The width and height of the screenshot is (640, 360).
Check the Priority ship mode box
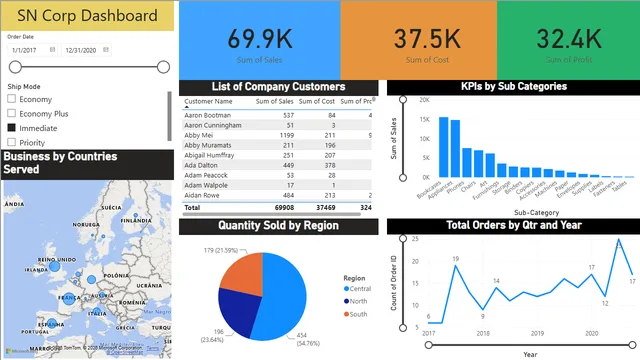[x=11, y=142]
